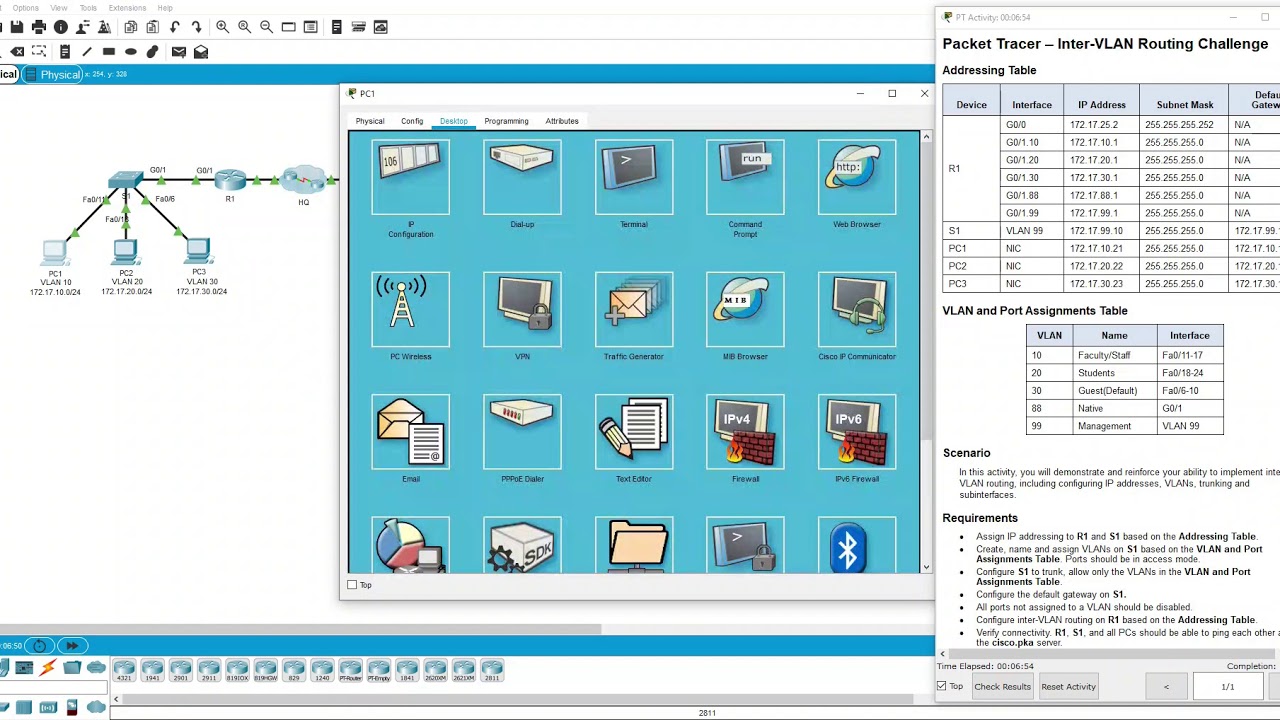Click the Redo arrow icon
Image resolution: width=1280 pixels, height=720 pixels.
click(x=196, y=27)
